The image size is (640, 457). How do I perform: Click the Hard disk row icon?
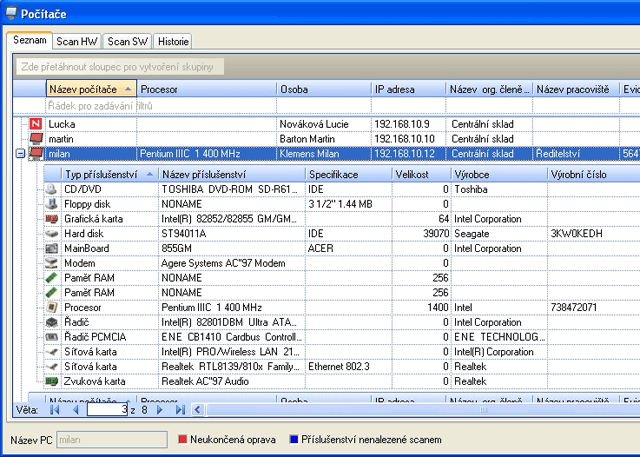tap(51, 234)
